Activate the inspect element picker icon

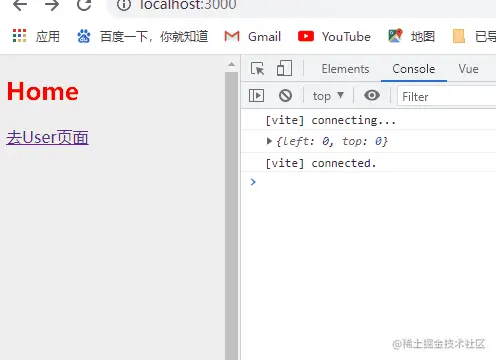[x=257, y=69]
